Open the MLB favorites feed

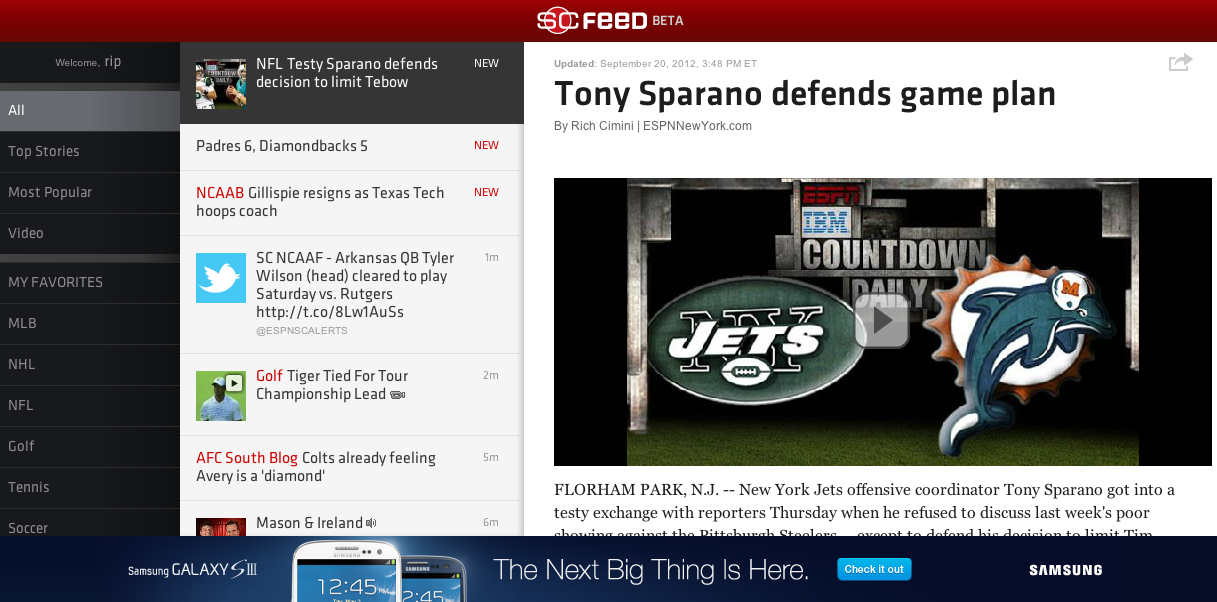pyautogui.click(x=90, y=323)
